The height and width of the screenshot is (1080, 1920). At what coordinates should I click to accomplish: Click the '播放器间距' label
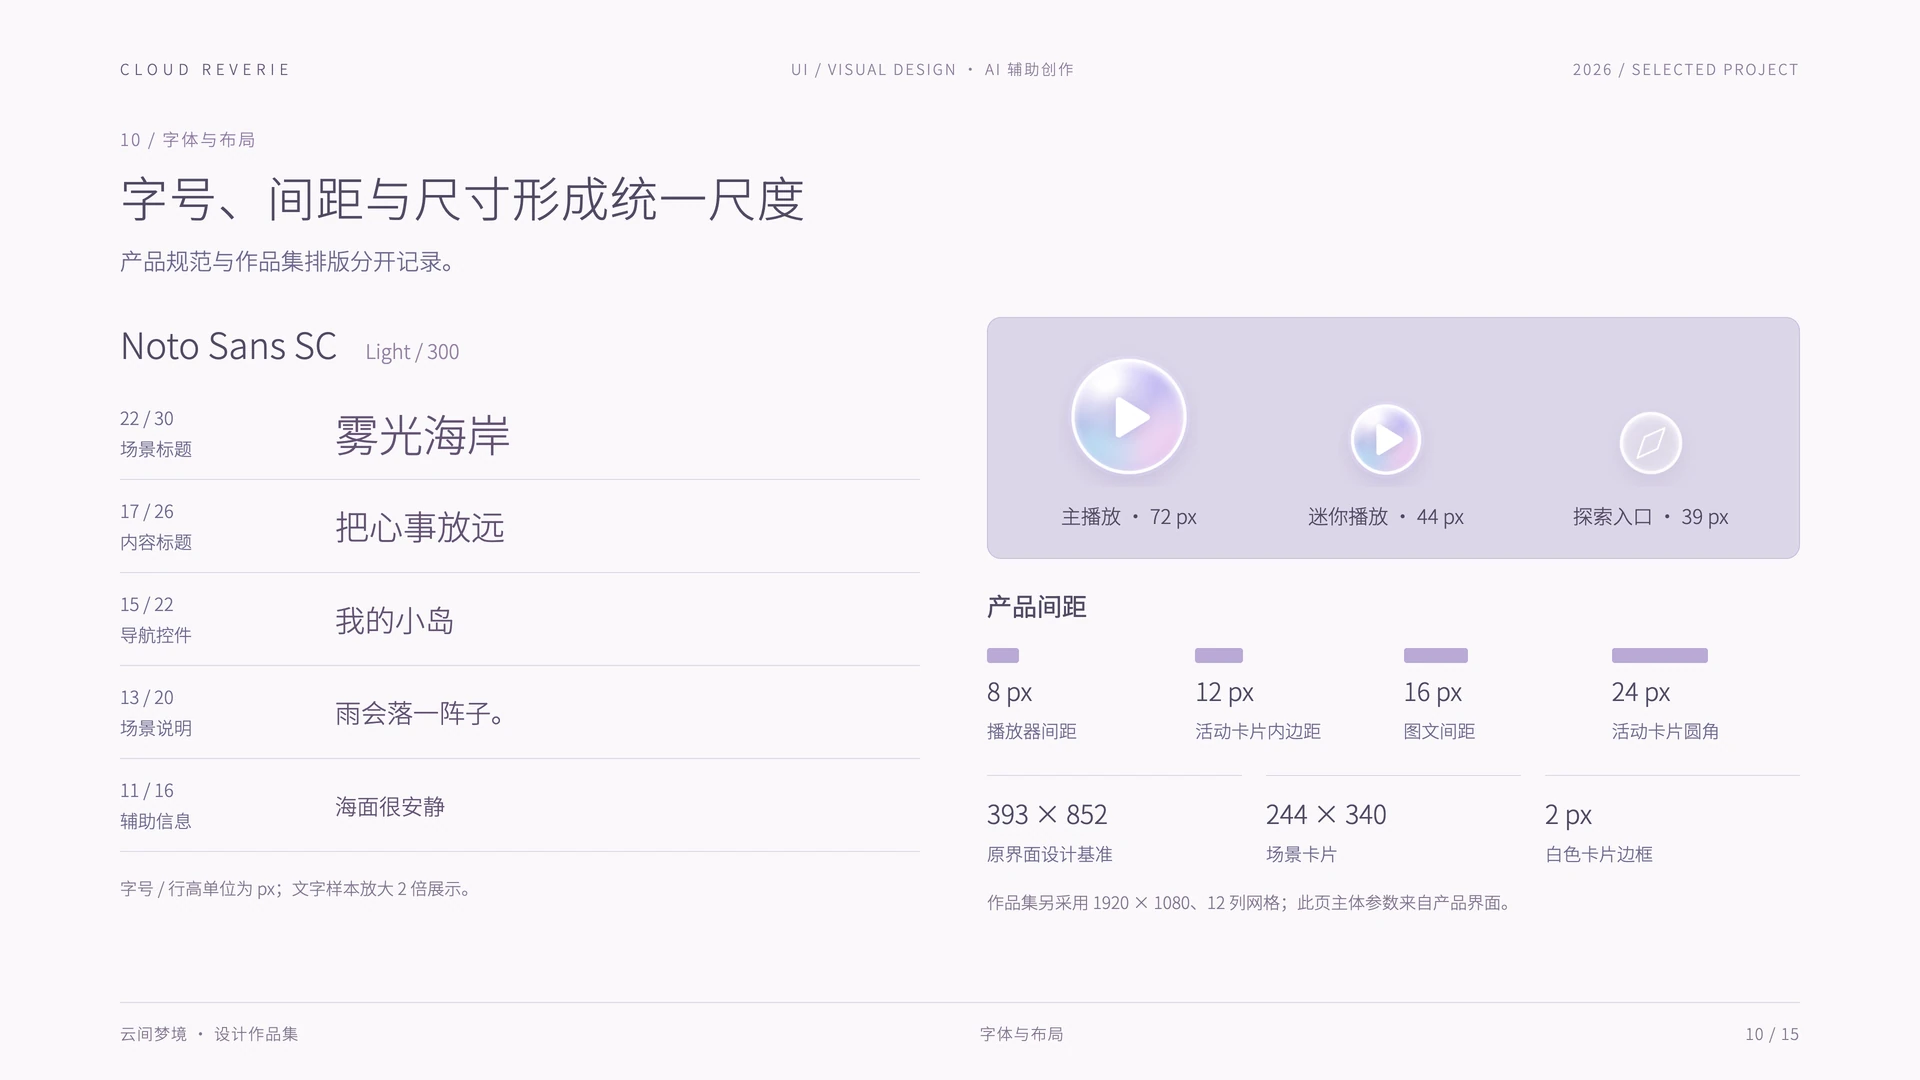(x=1032, y=732)
